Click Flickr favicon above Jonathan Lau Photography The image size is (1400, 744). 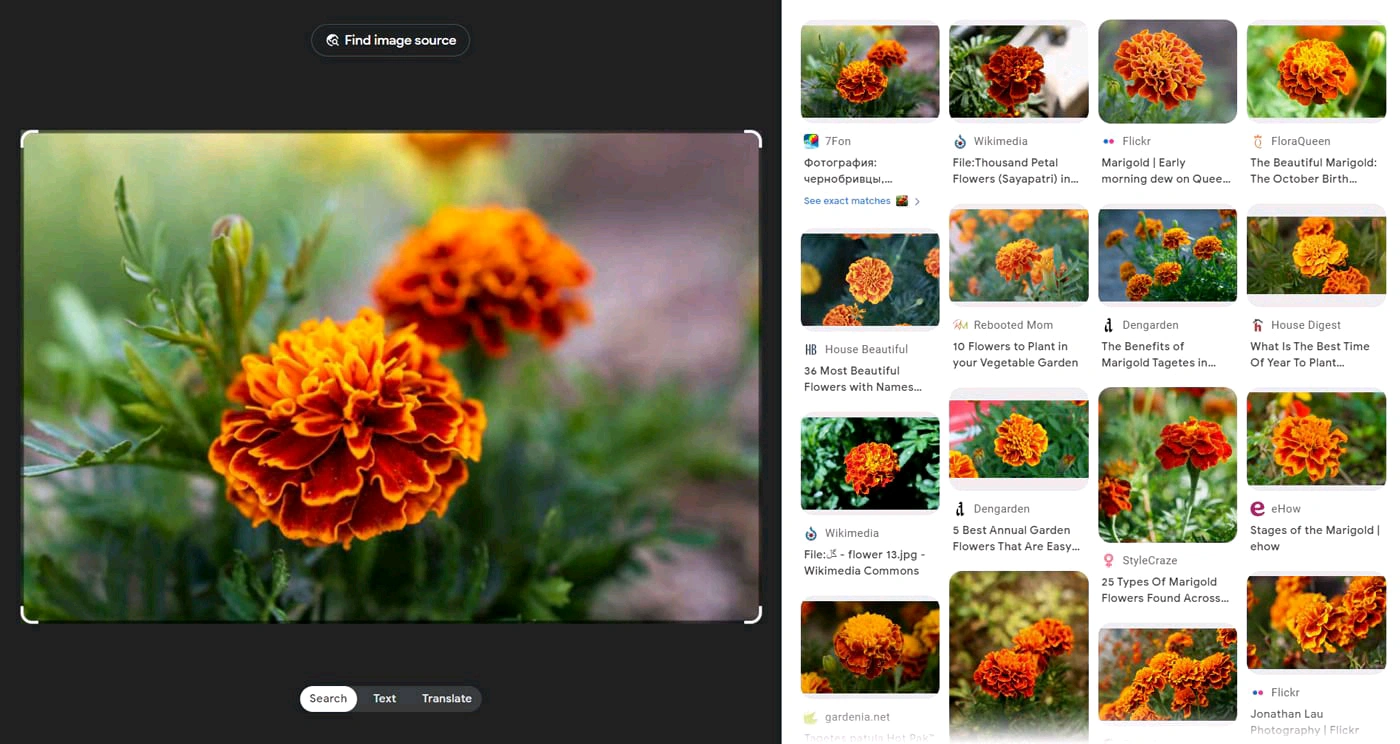click(1257, 692)
